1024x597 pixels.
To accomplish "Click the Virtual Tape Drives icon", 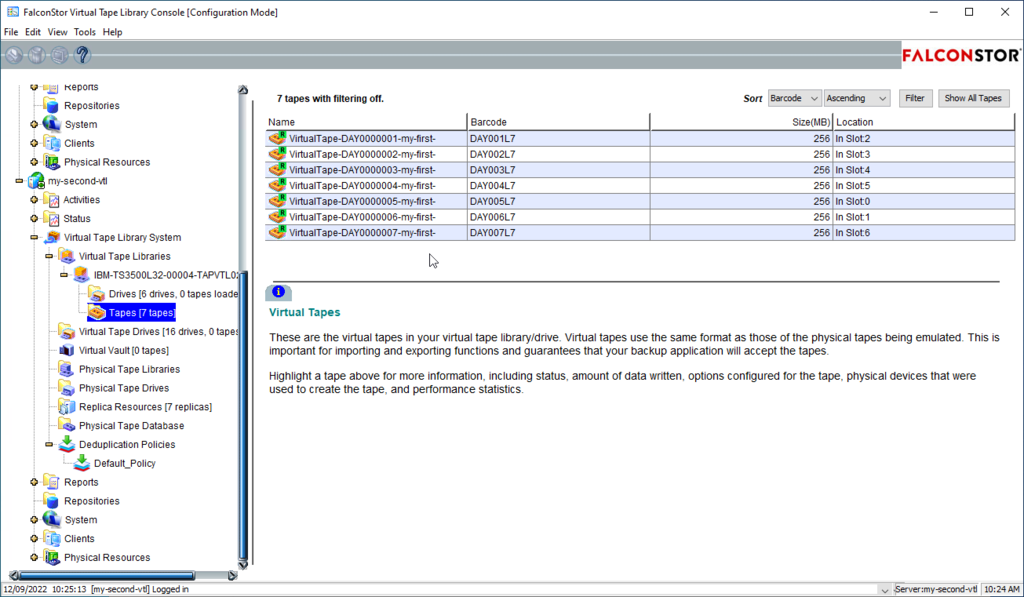I will click(67, 331).
